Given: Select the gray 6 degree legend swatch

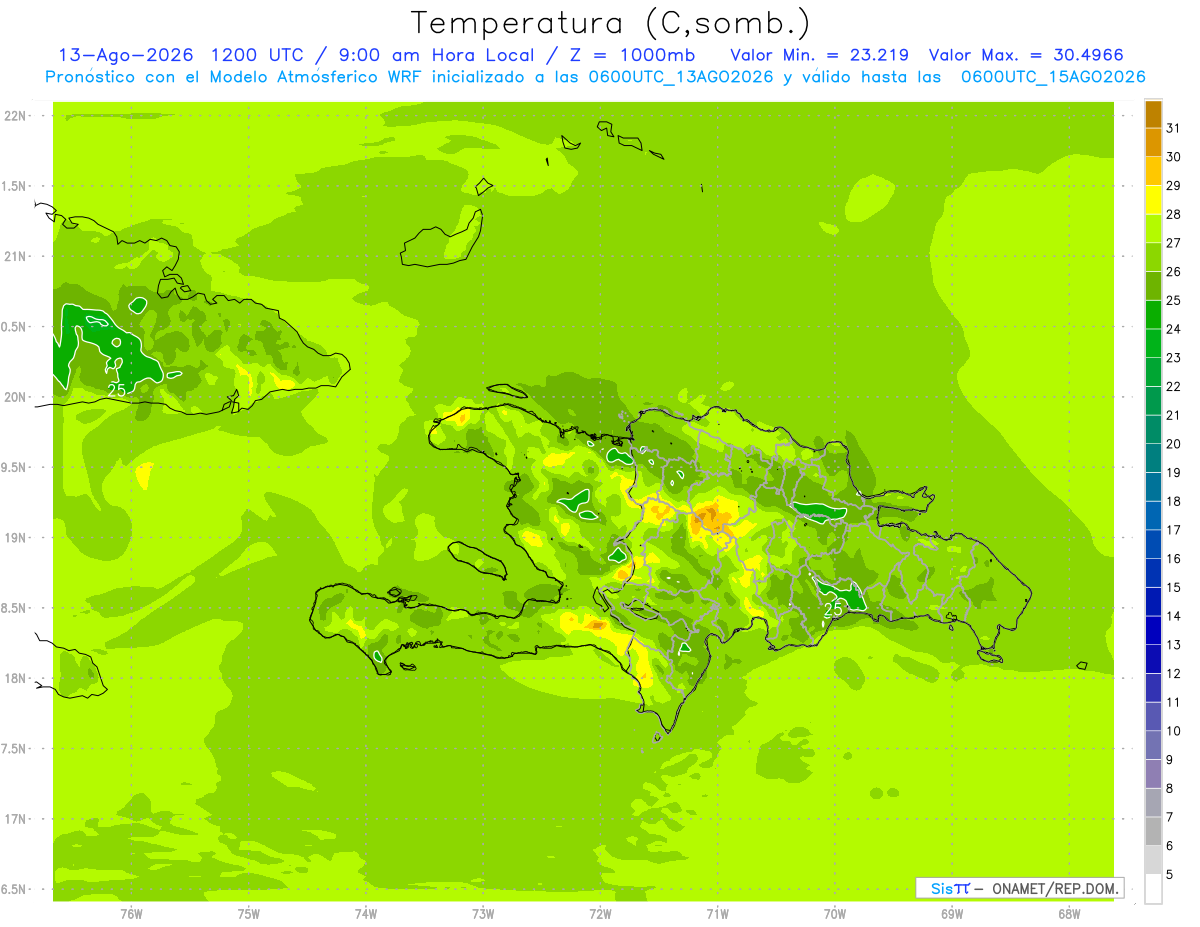Looking at the screenshot, I should 1153,832.
